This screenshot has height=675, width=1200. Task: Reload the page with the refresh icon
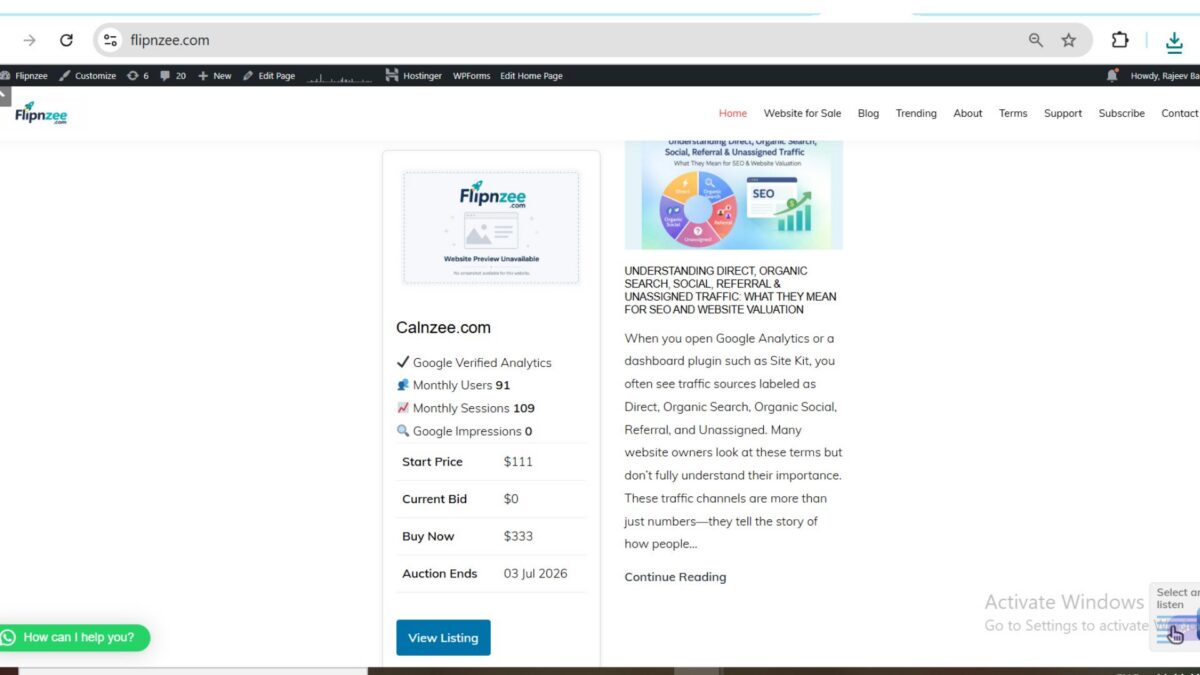66,40
